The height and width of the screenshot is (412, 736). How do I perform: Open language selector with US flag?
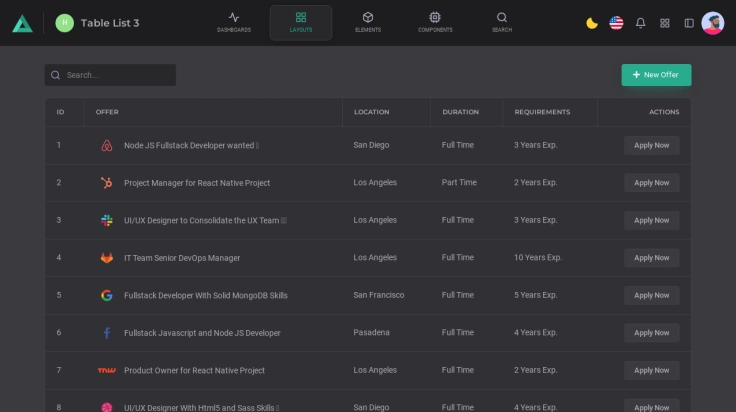616,23
